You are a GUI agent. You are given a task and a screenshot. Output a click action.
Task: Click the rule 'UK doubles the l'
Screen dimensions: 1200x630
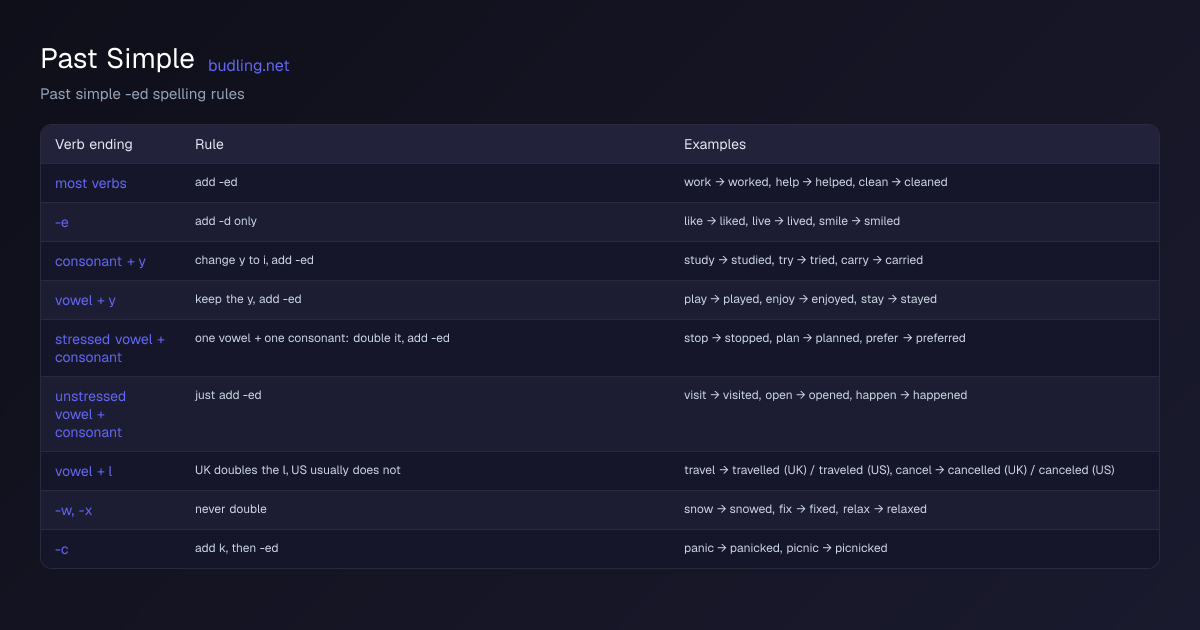tap(298, 470)
